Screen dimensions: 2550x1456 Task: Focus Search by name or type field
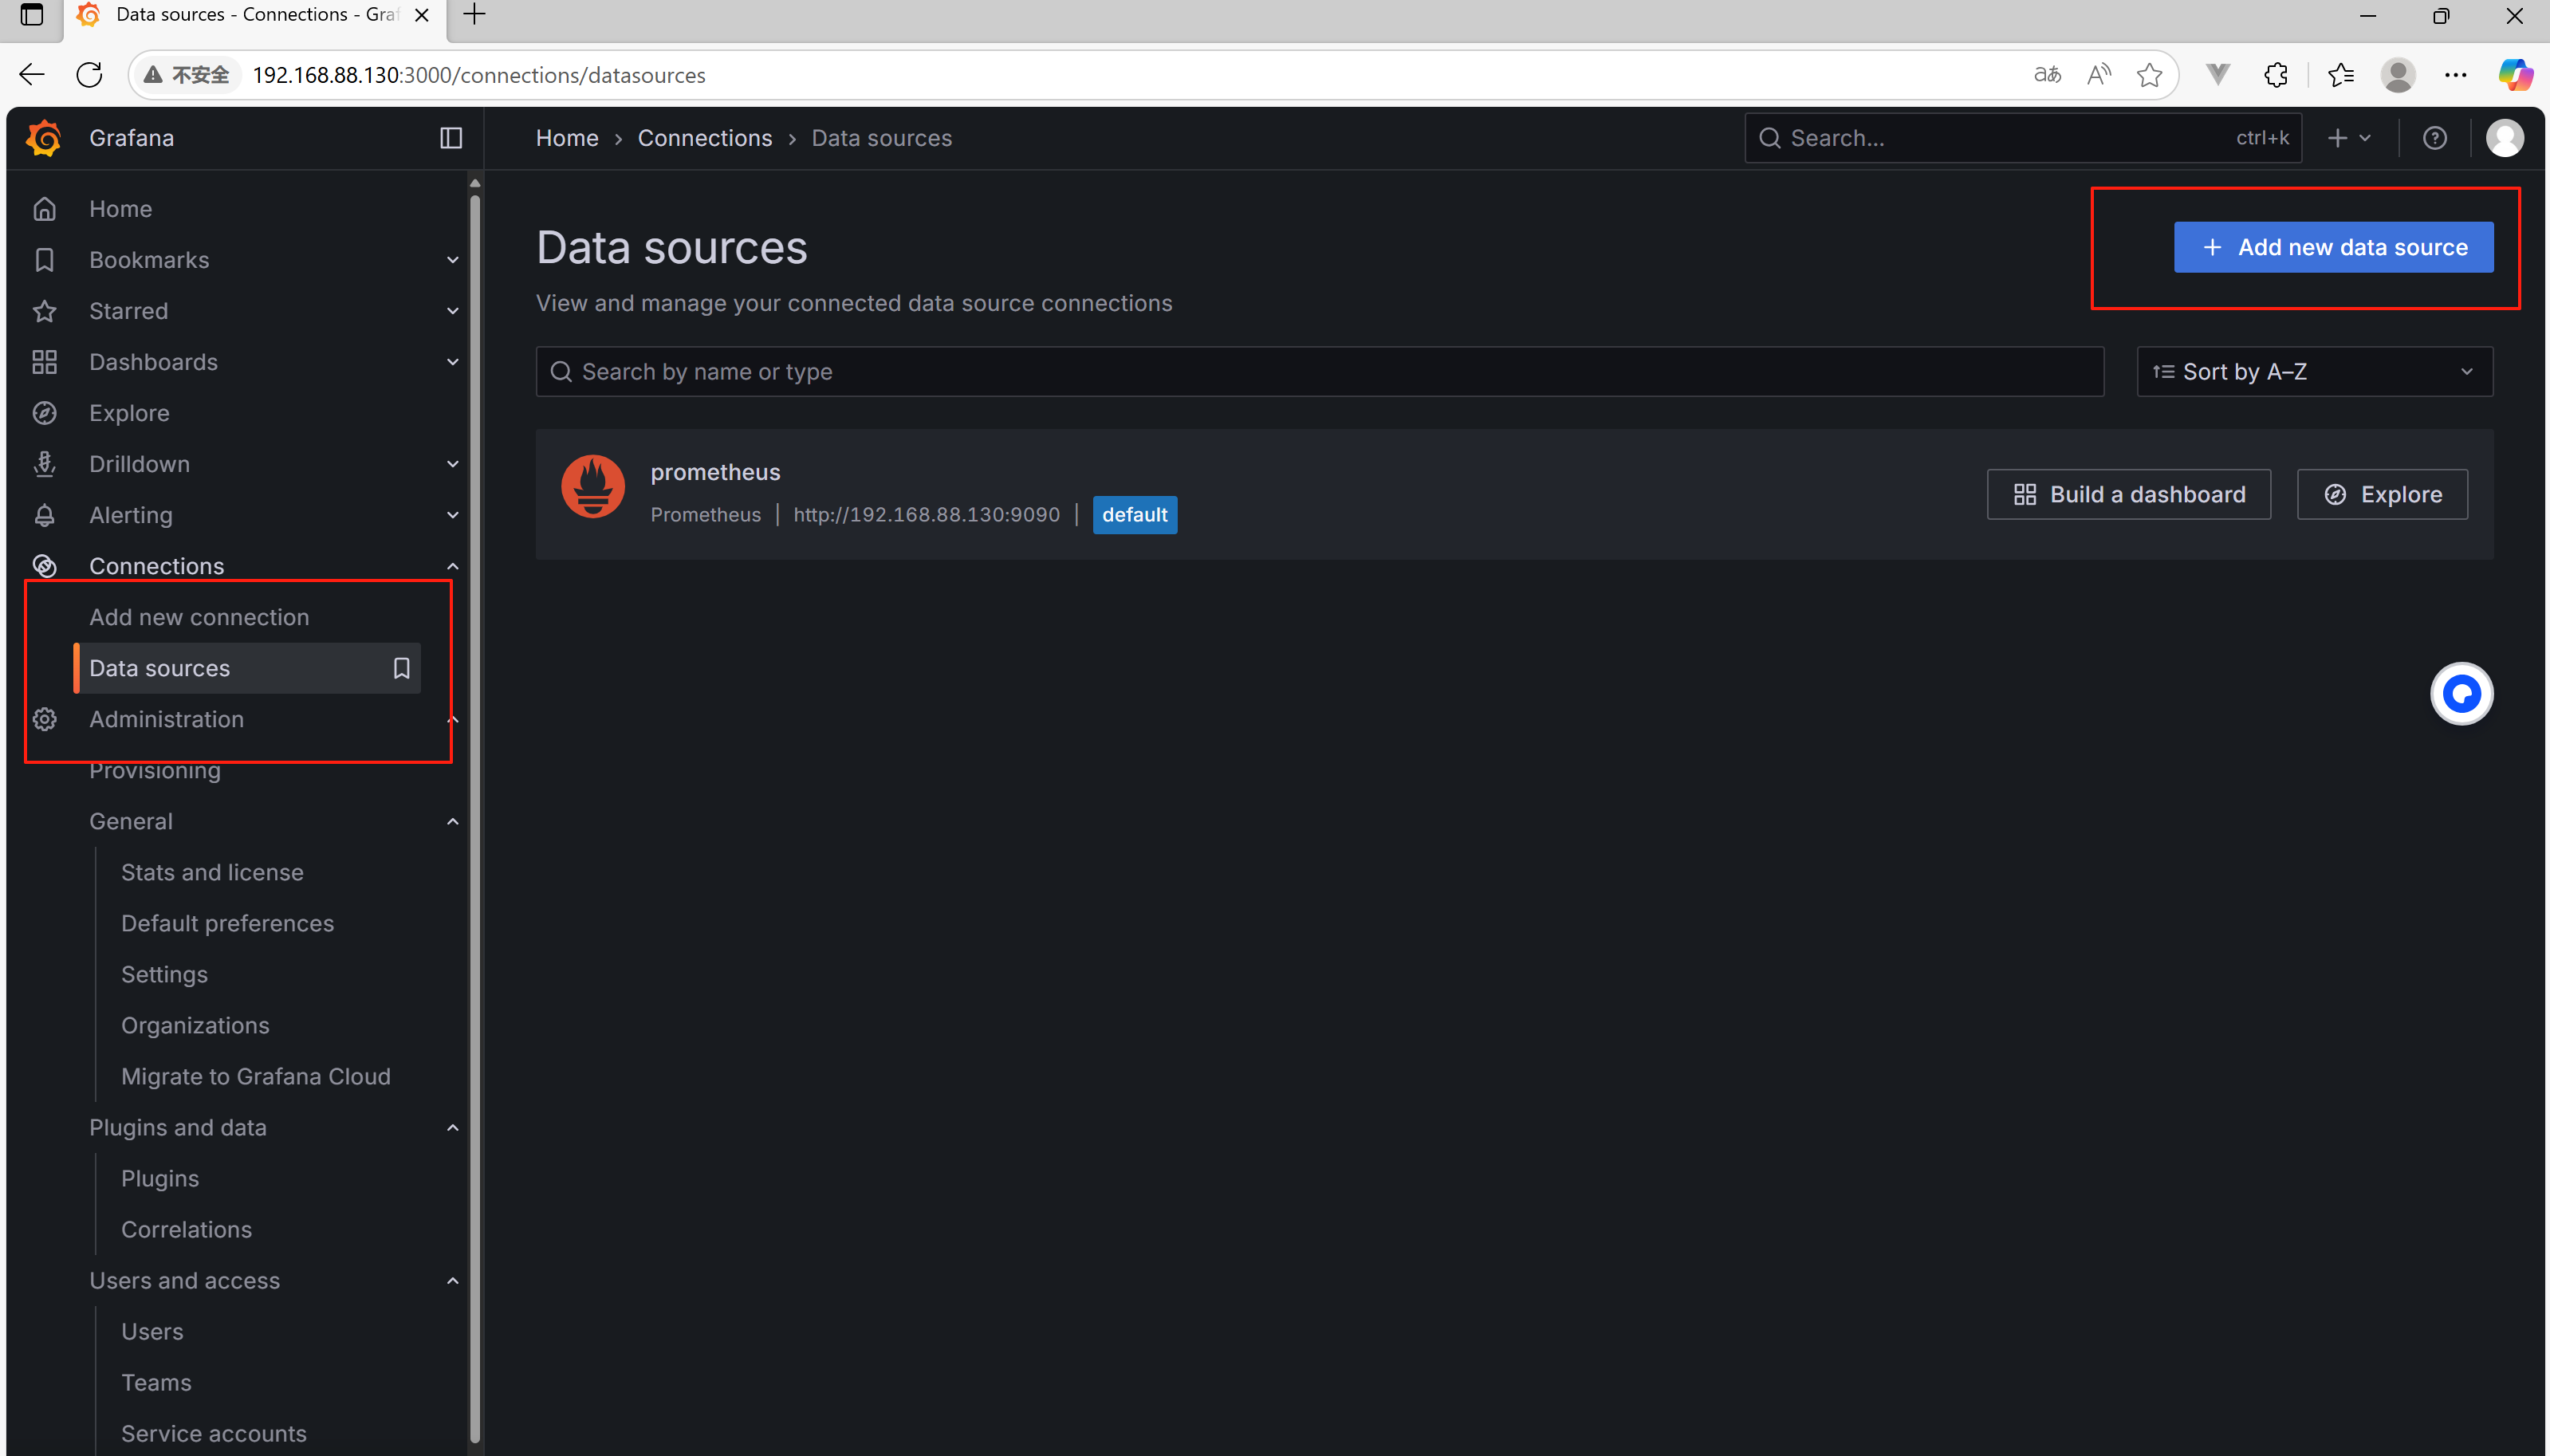click(x=1319, y=372)
